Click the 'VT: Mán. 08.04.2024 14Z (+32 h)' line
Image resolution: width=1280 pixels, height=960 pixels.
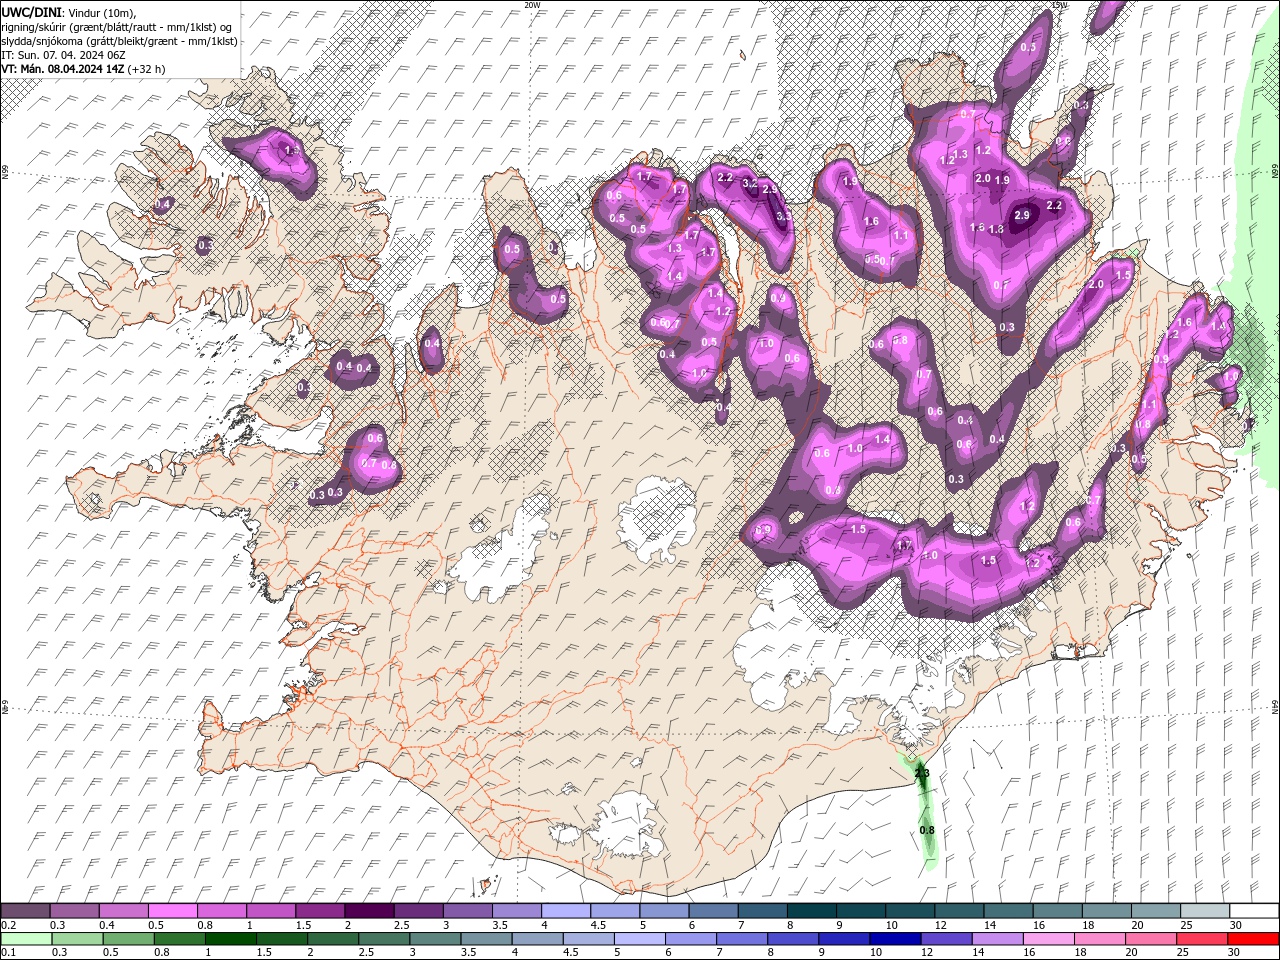pos(83,69)
